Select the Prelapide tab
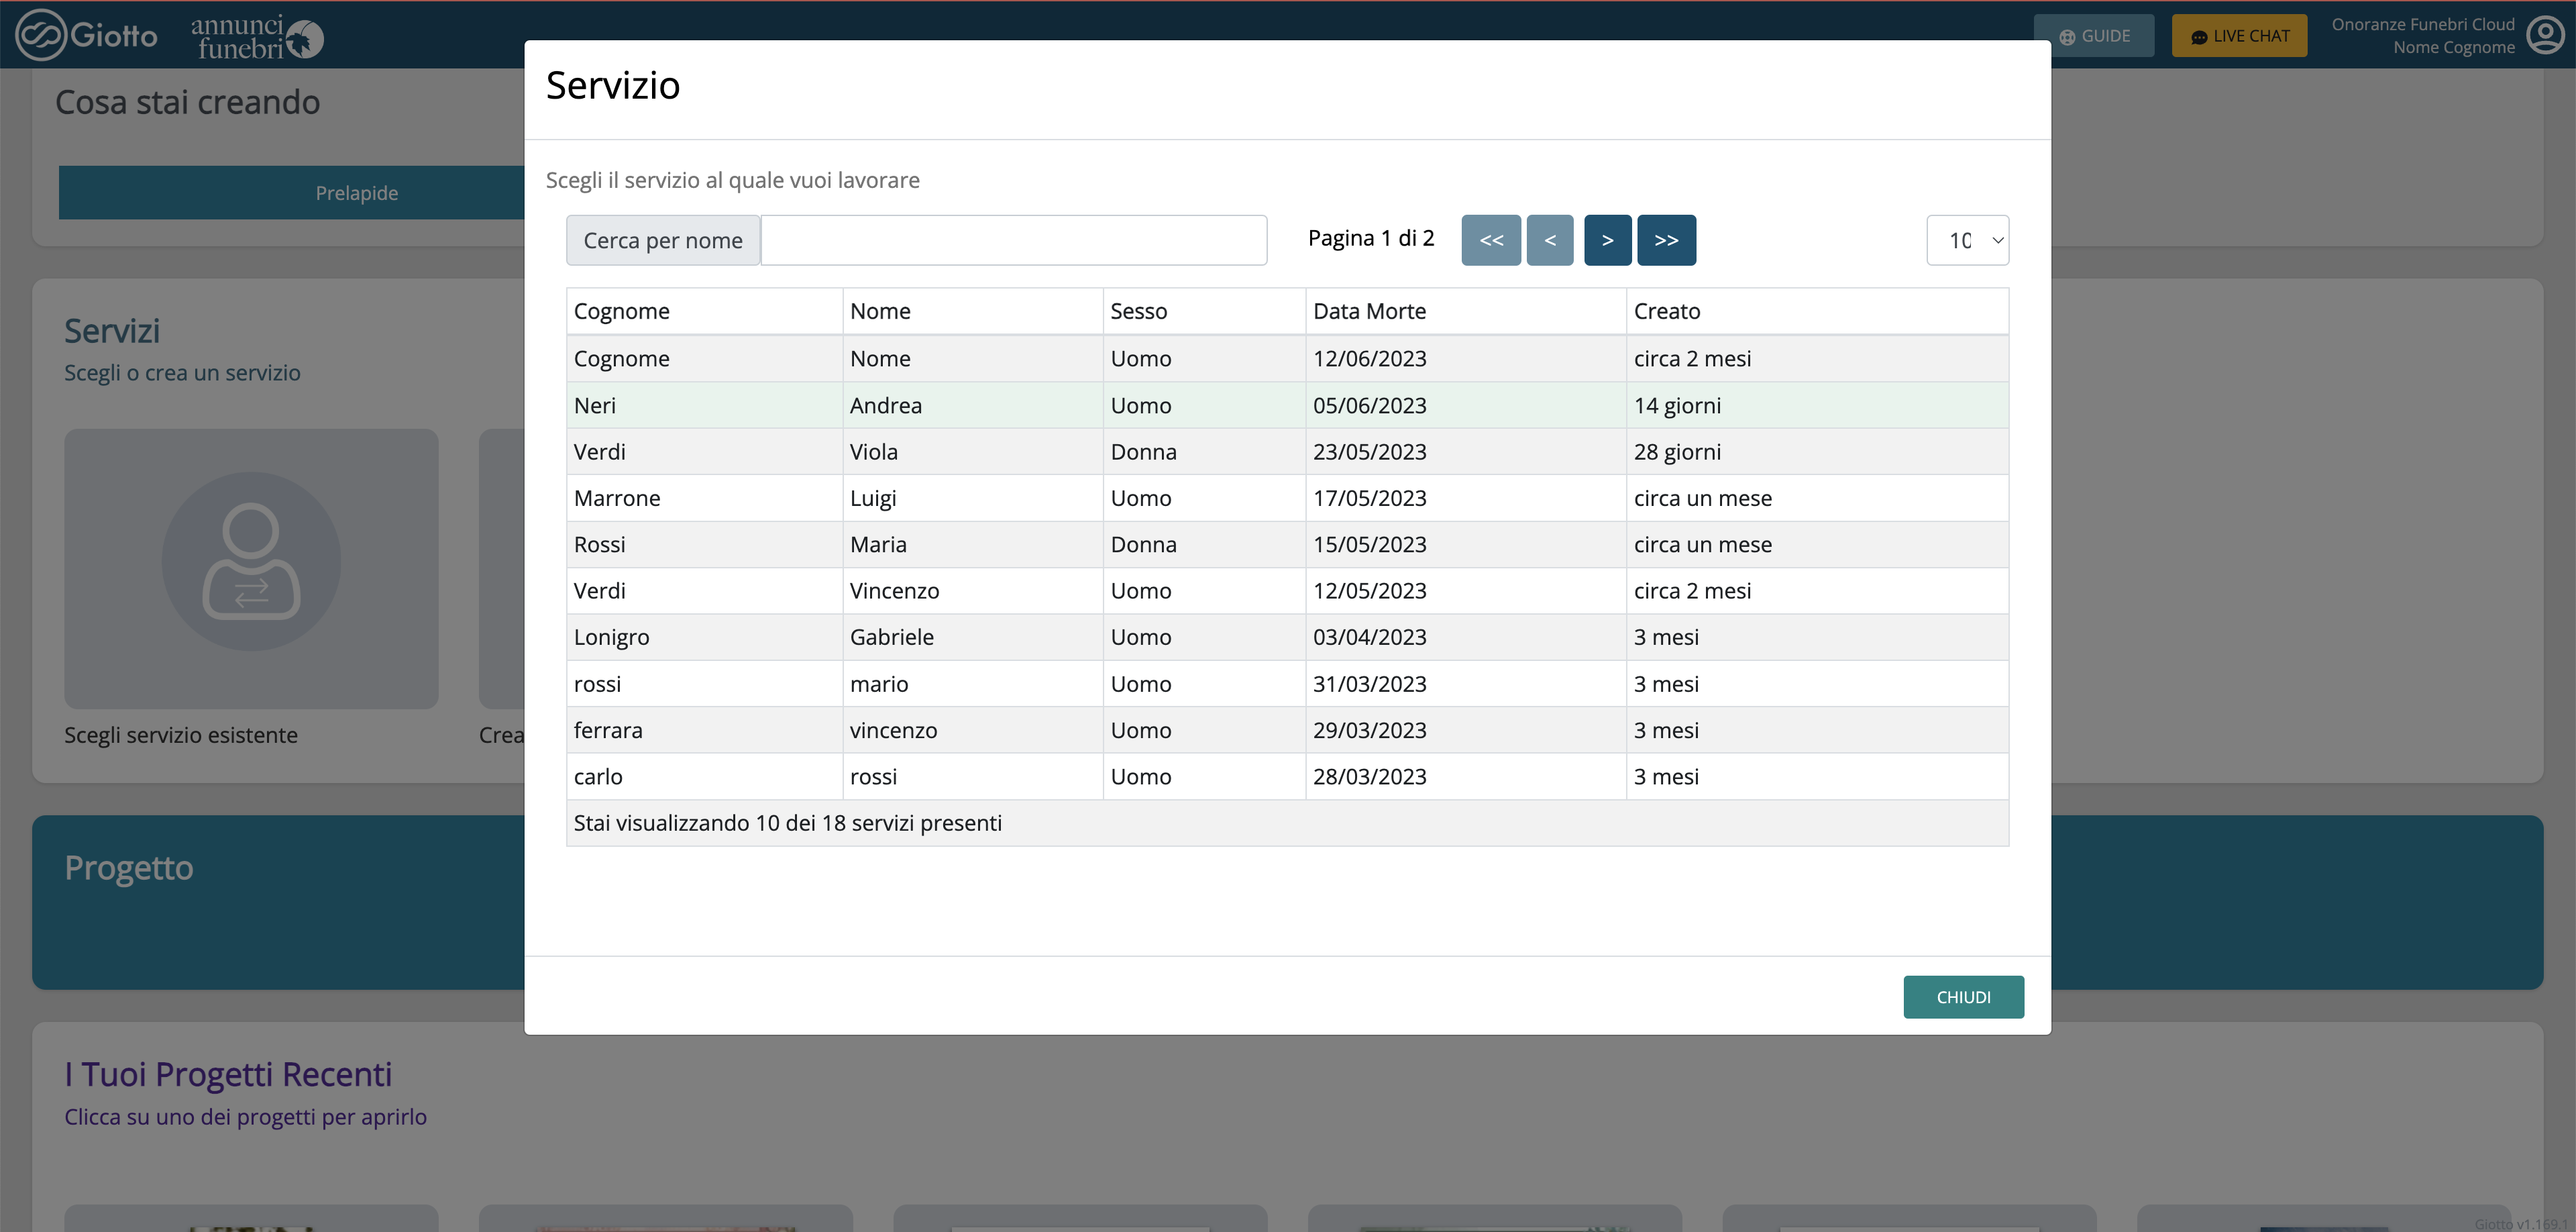This screenshot has height=1232, width=2576. pyautogui.click(x=356, y=193)
